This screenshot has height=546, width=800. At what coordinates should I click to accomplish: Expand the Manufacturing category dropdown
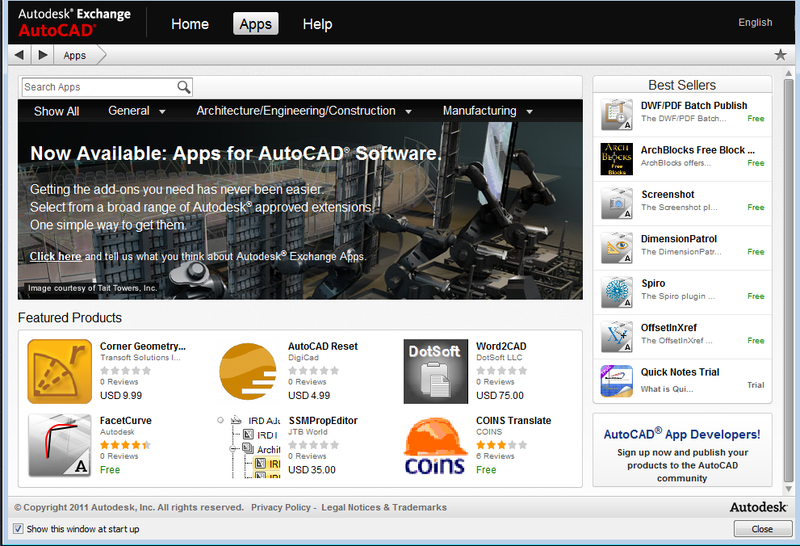(x=488, y=111)
